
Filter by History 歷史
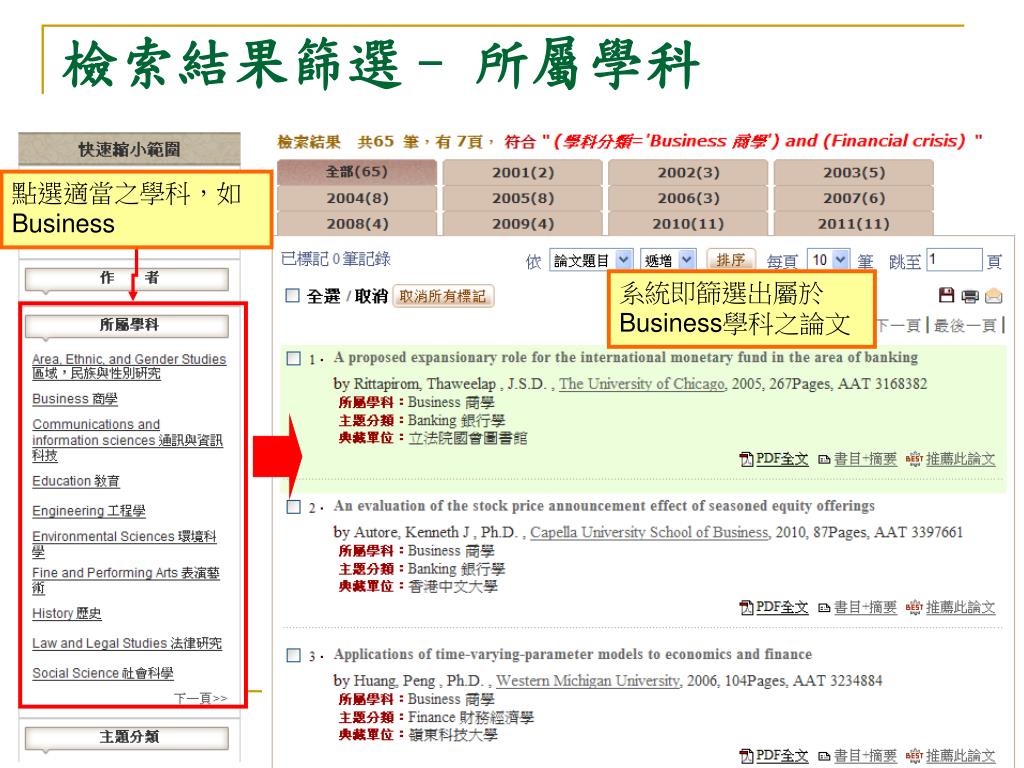pos(67,613)
